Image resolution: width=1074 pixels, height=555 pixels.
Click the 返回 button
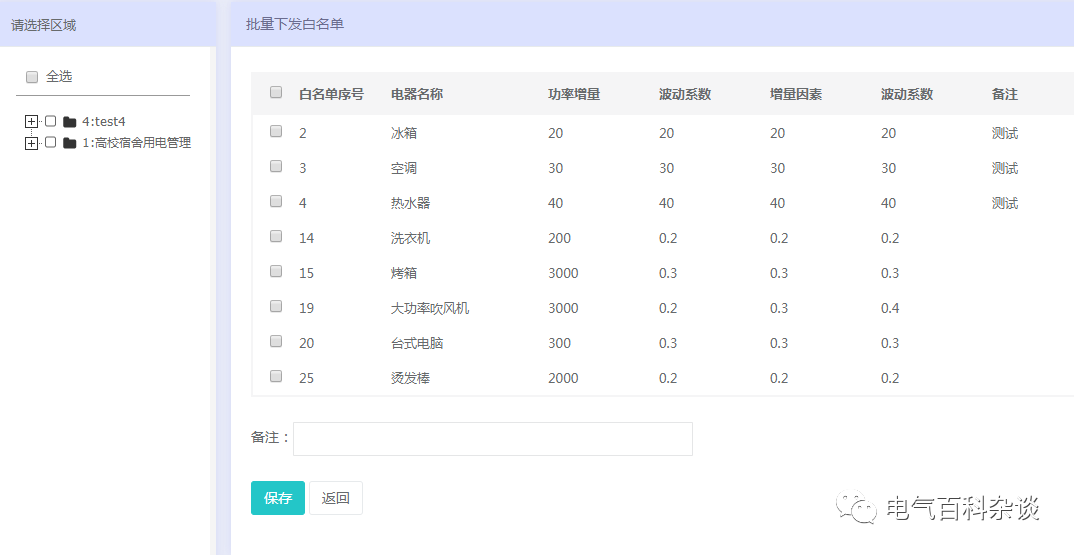pyautogui.click(x=336, y=498)
